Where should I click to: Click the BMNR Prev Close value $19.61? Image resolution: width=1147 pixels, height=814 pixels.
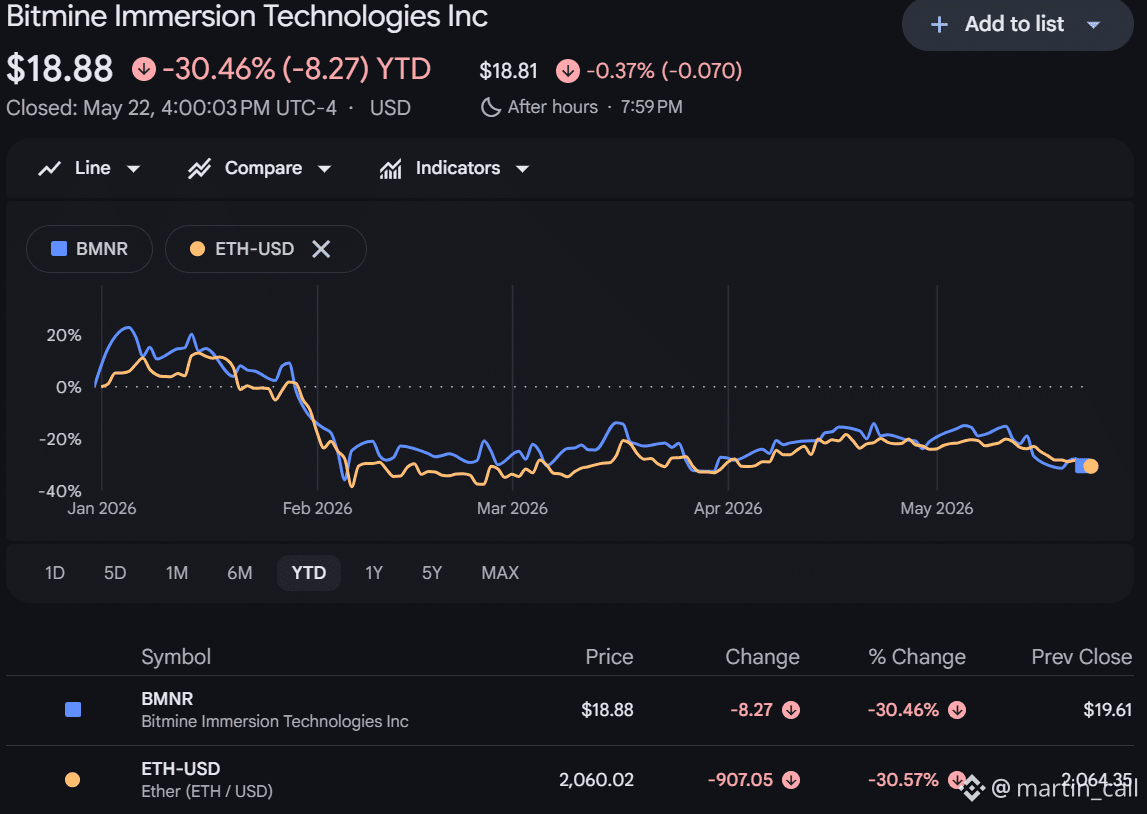point(1107,710)
